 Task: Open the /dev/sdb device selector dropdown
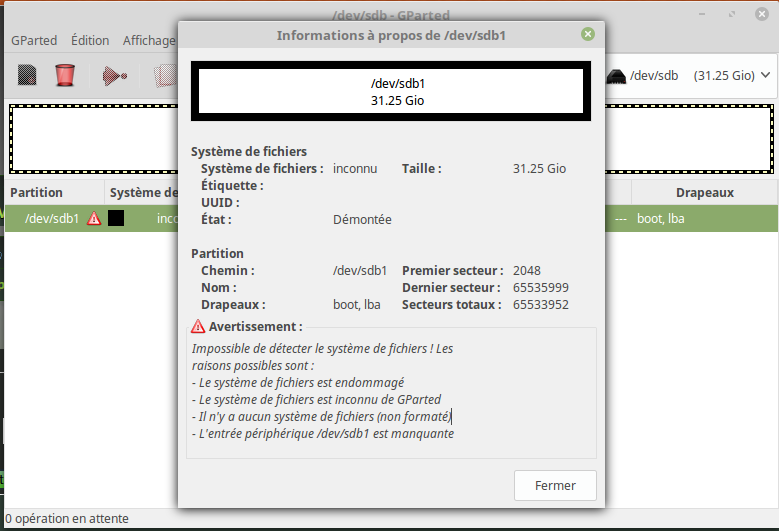(690, 76)
